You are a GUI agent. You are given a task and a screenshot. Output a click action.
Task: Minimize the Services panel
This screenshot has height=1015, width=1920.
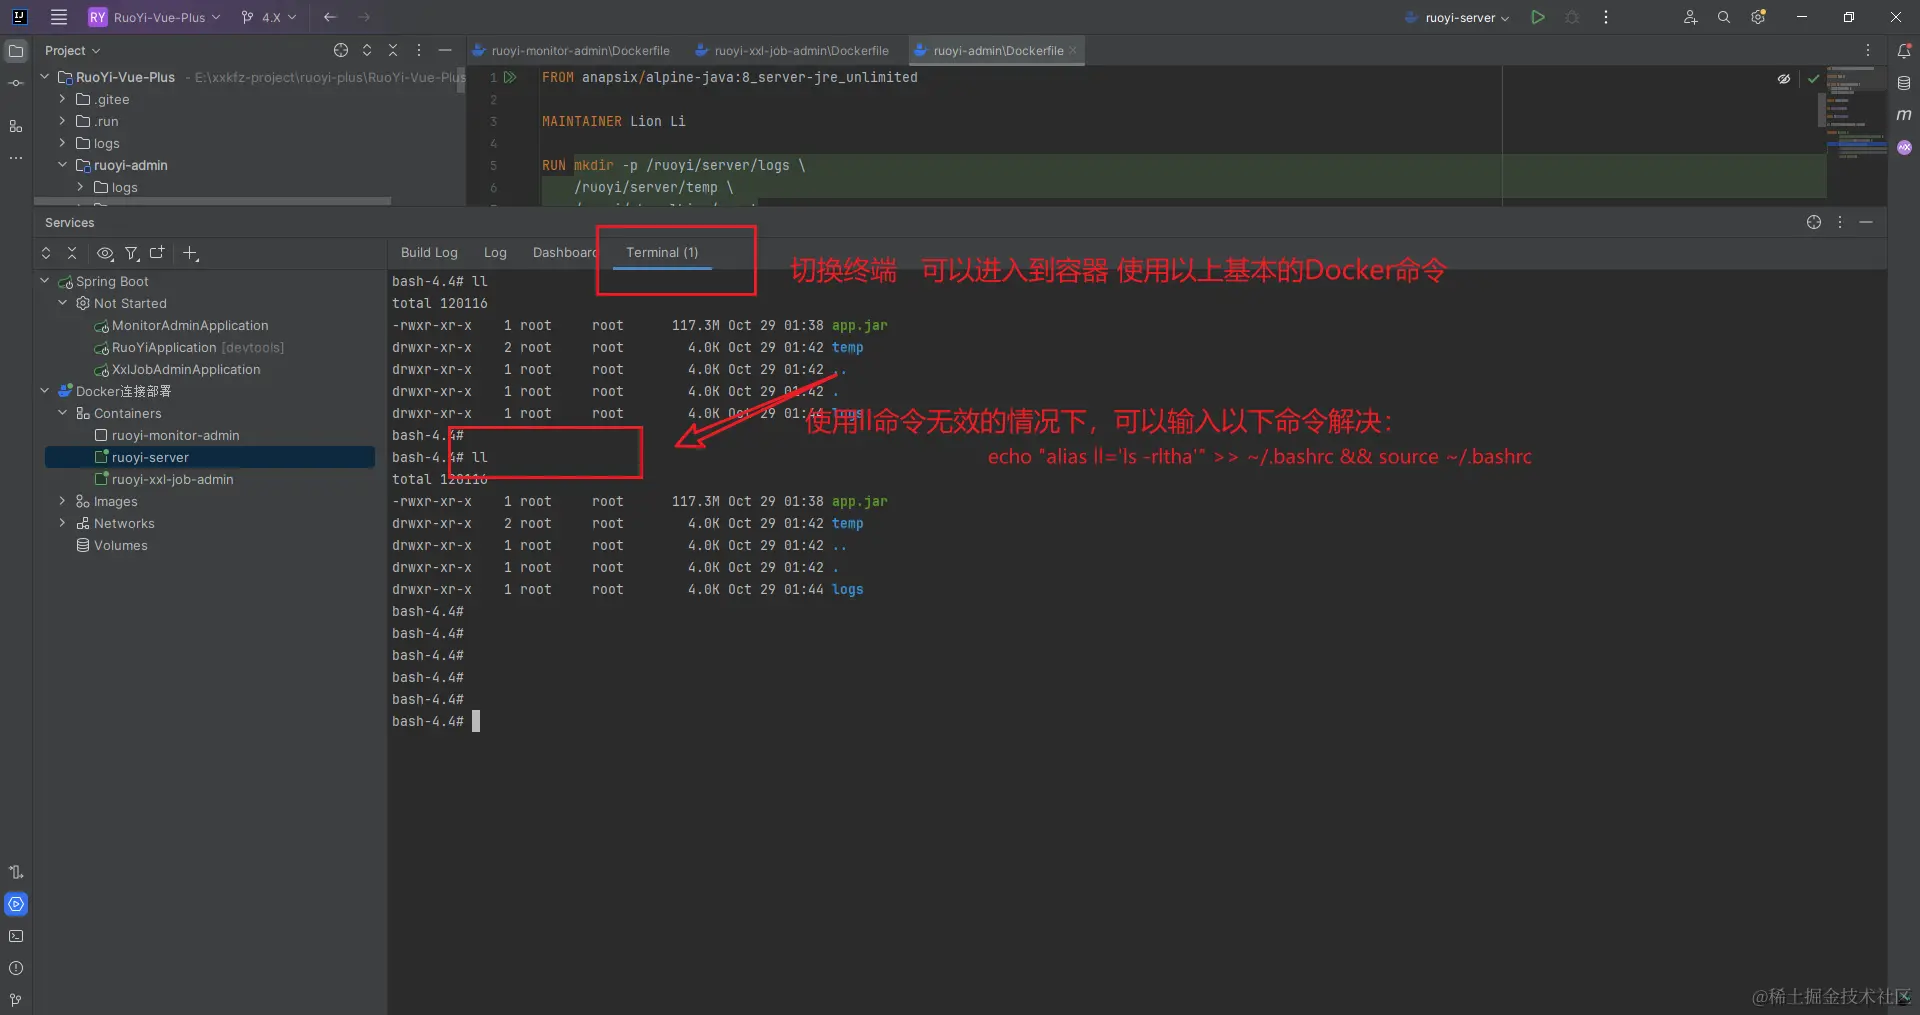1866,222
